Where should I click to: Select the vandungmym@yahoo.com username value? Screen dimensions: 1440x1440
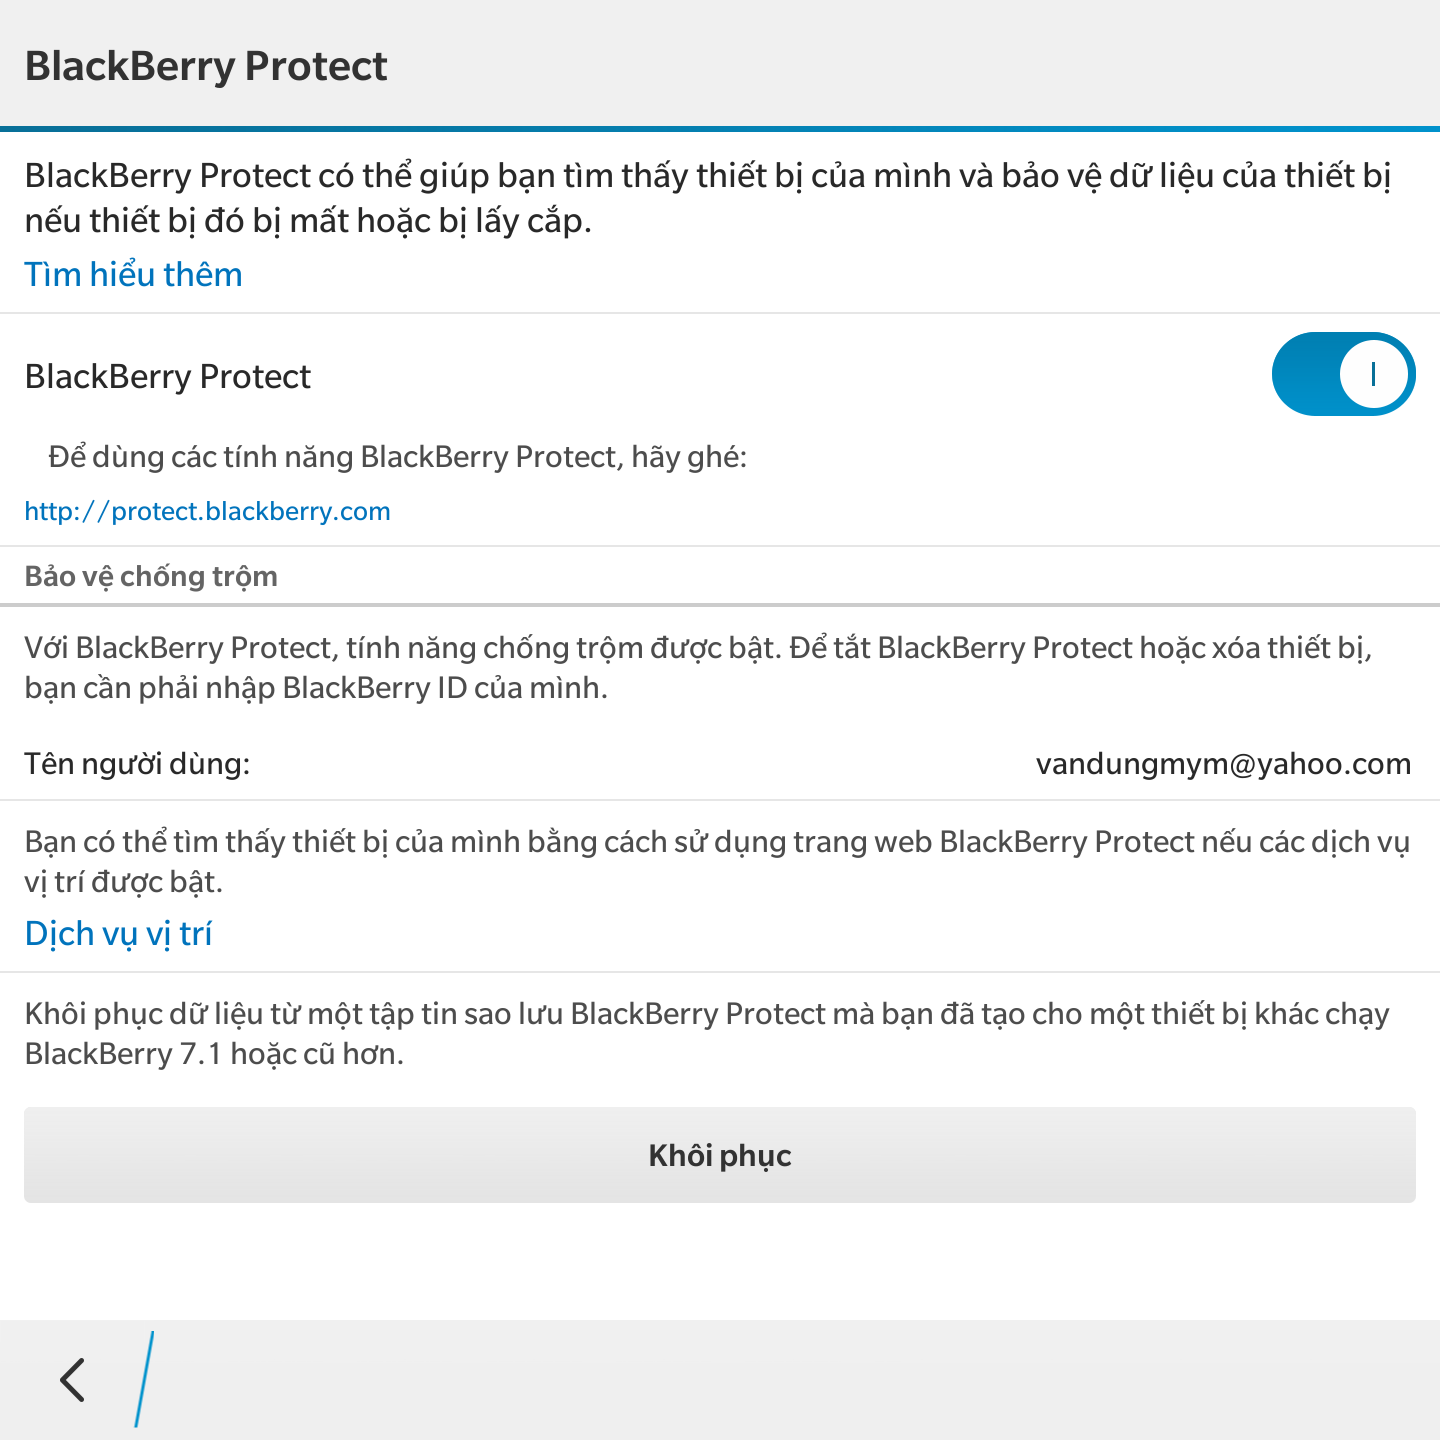click(x=1222, y=764)
